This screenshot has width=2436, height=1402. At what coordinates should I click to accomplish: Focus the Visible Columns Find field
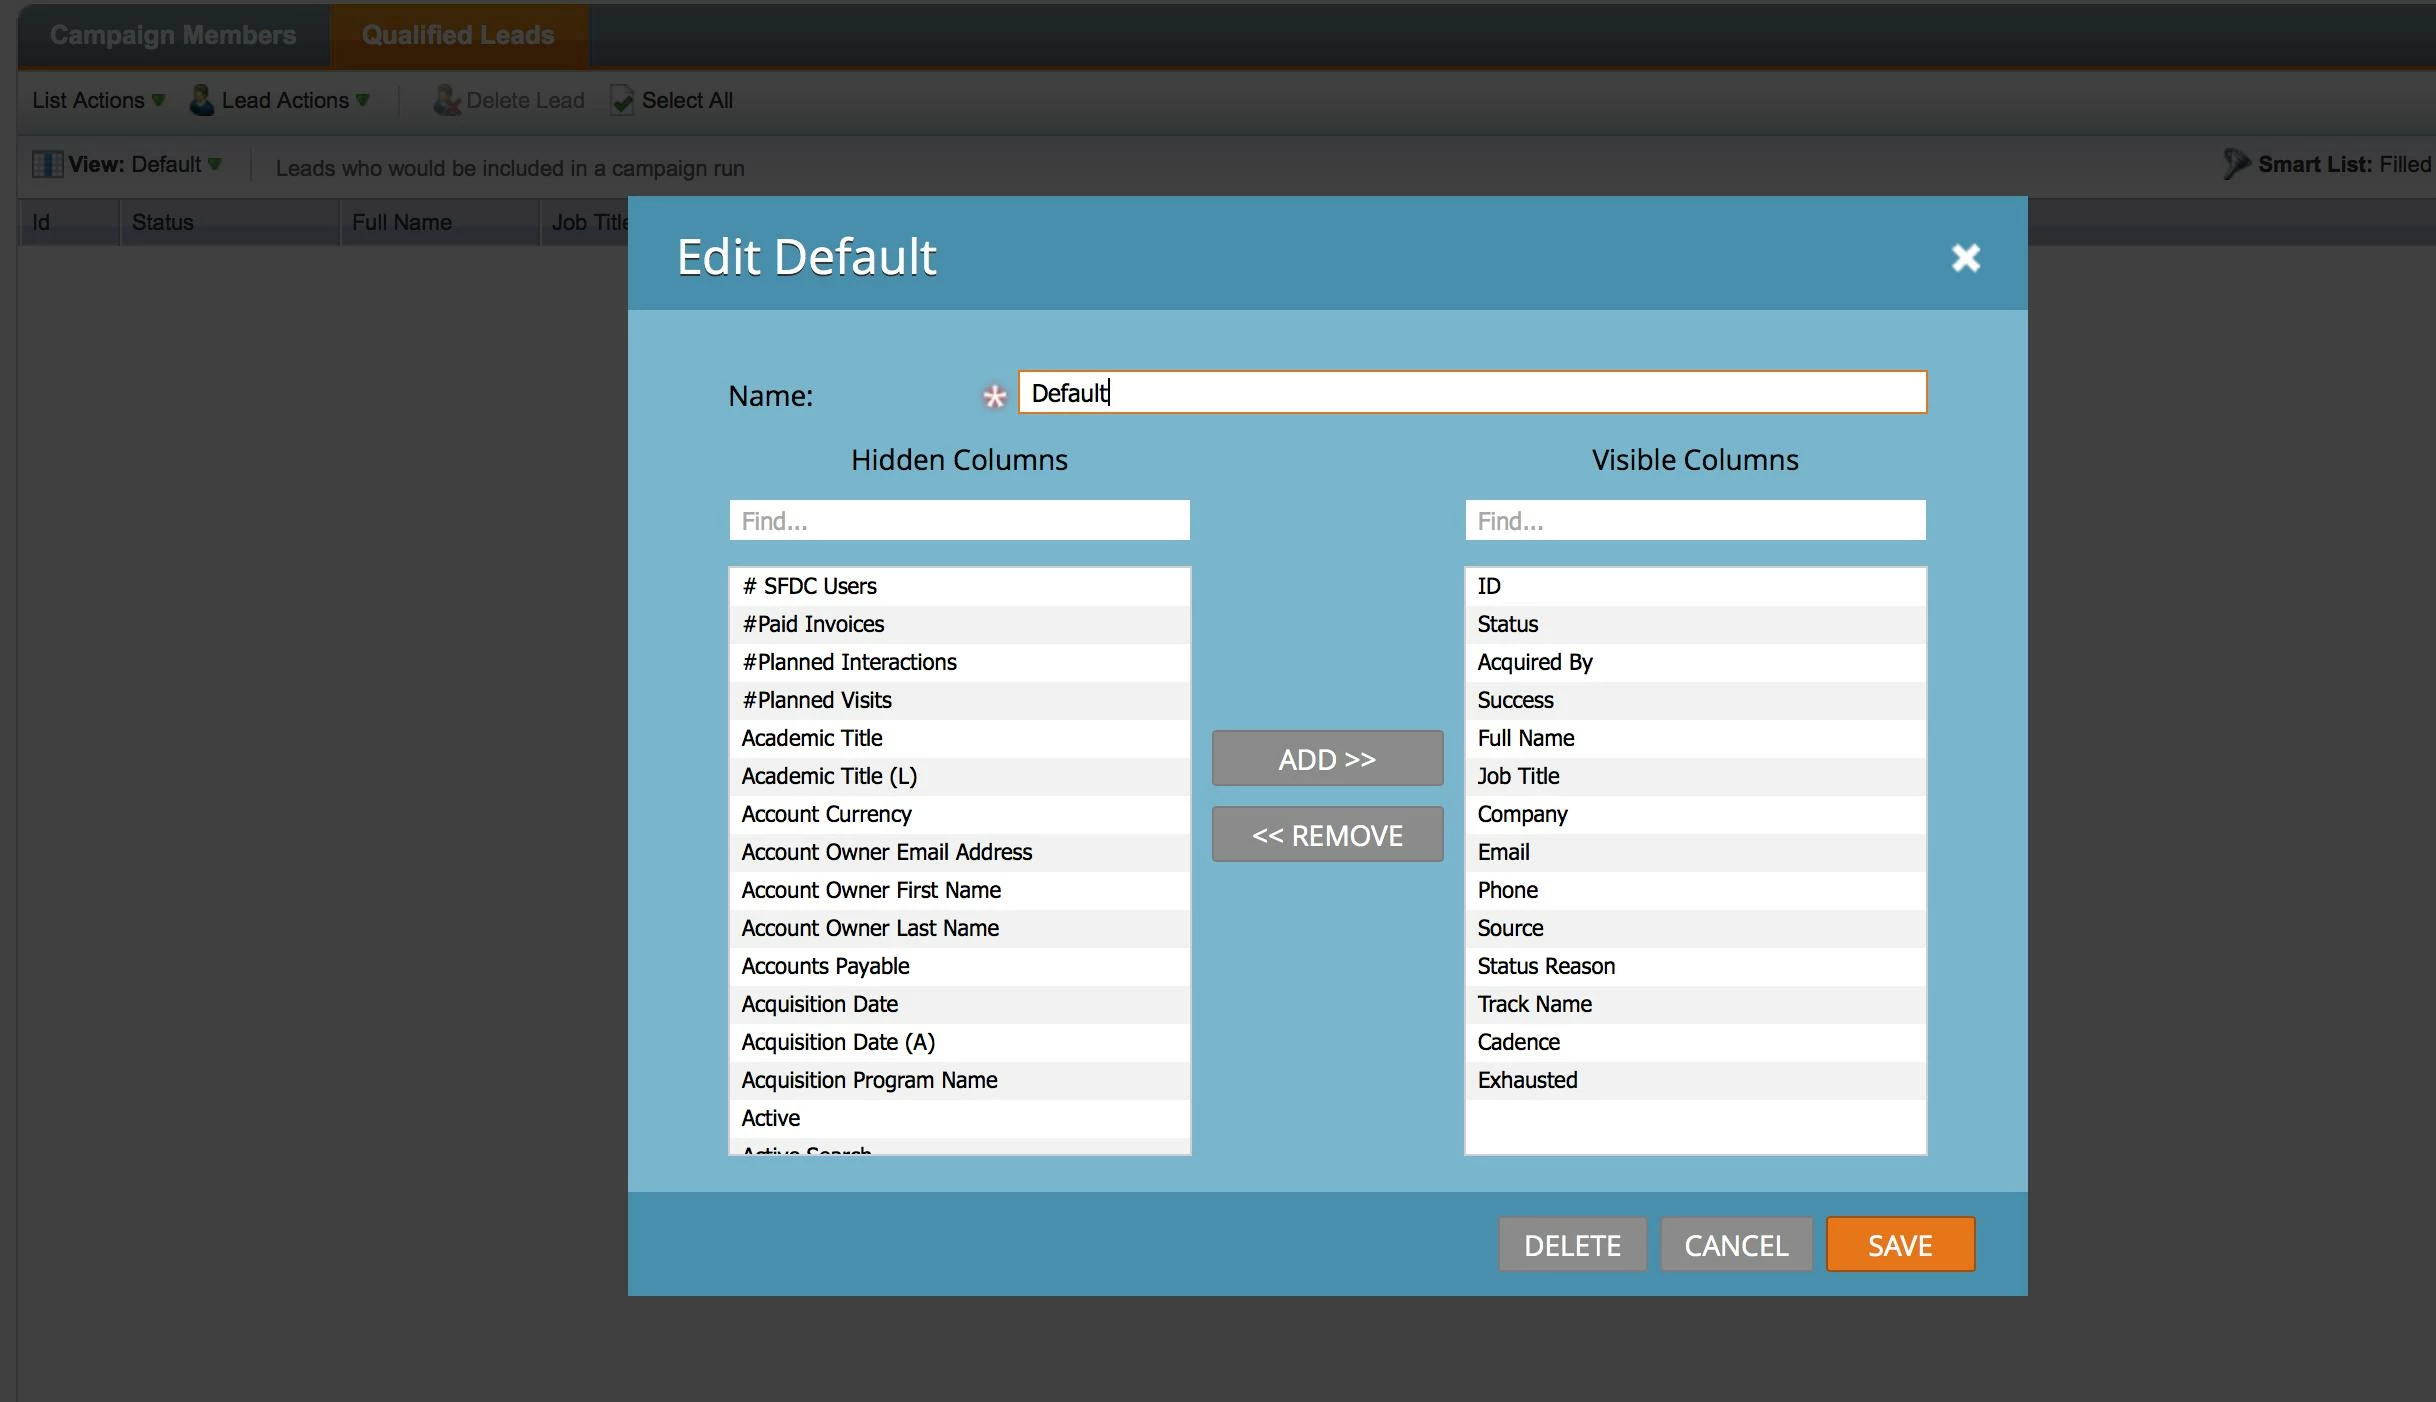click(1695, 521)
